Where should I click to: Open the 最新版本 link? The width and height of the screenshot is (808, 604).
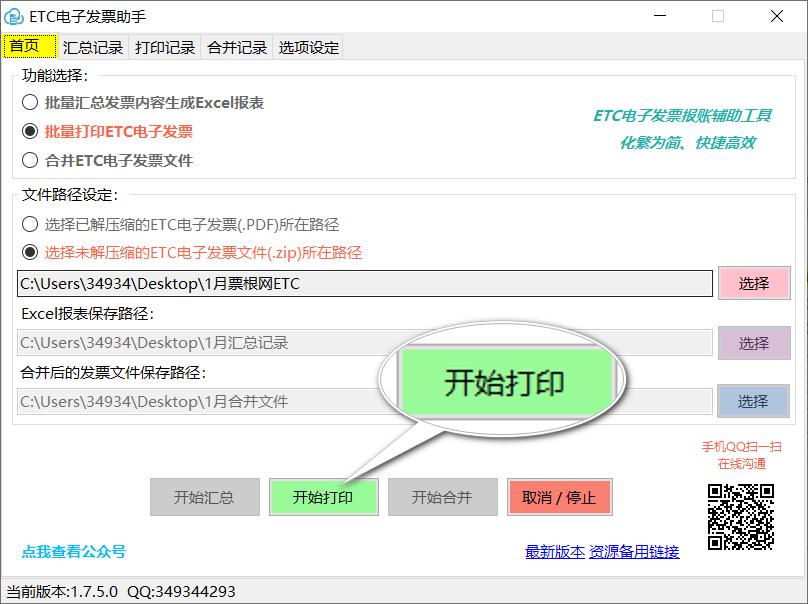554,552
